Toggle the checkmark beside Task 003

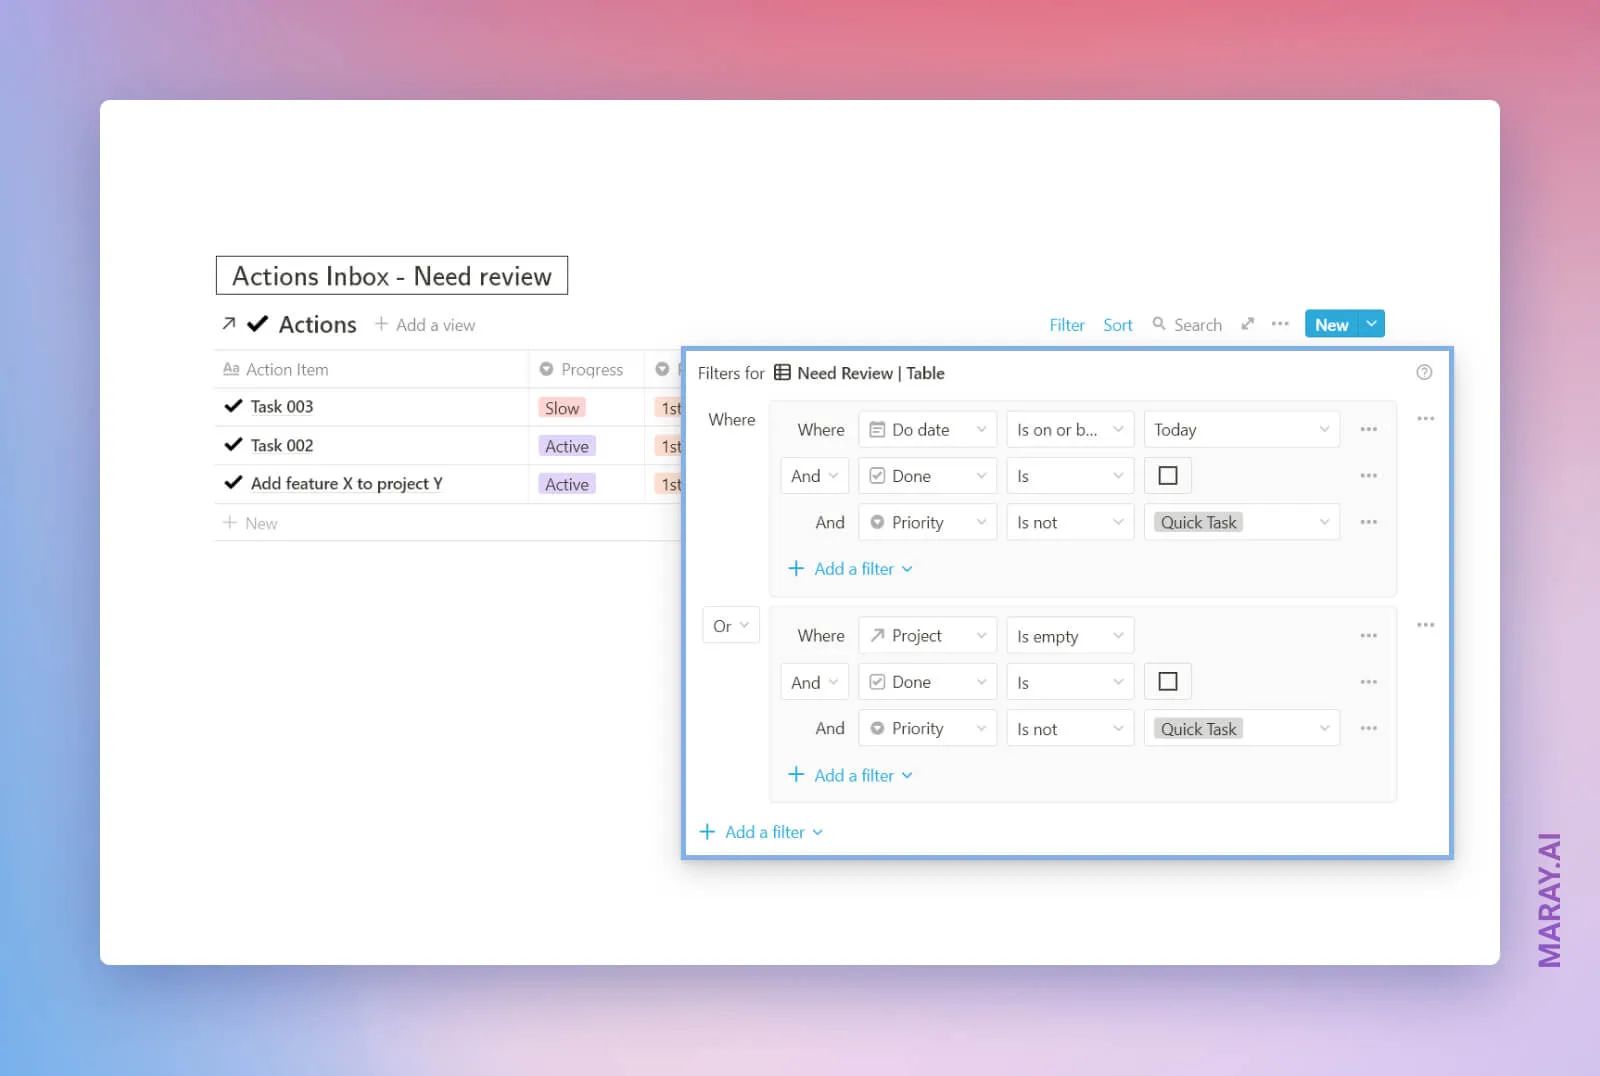pos(234,406)
